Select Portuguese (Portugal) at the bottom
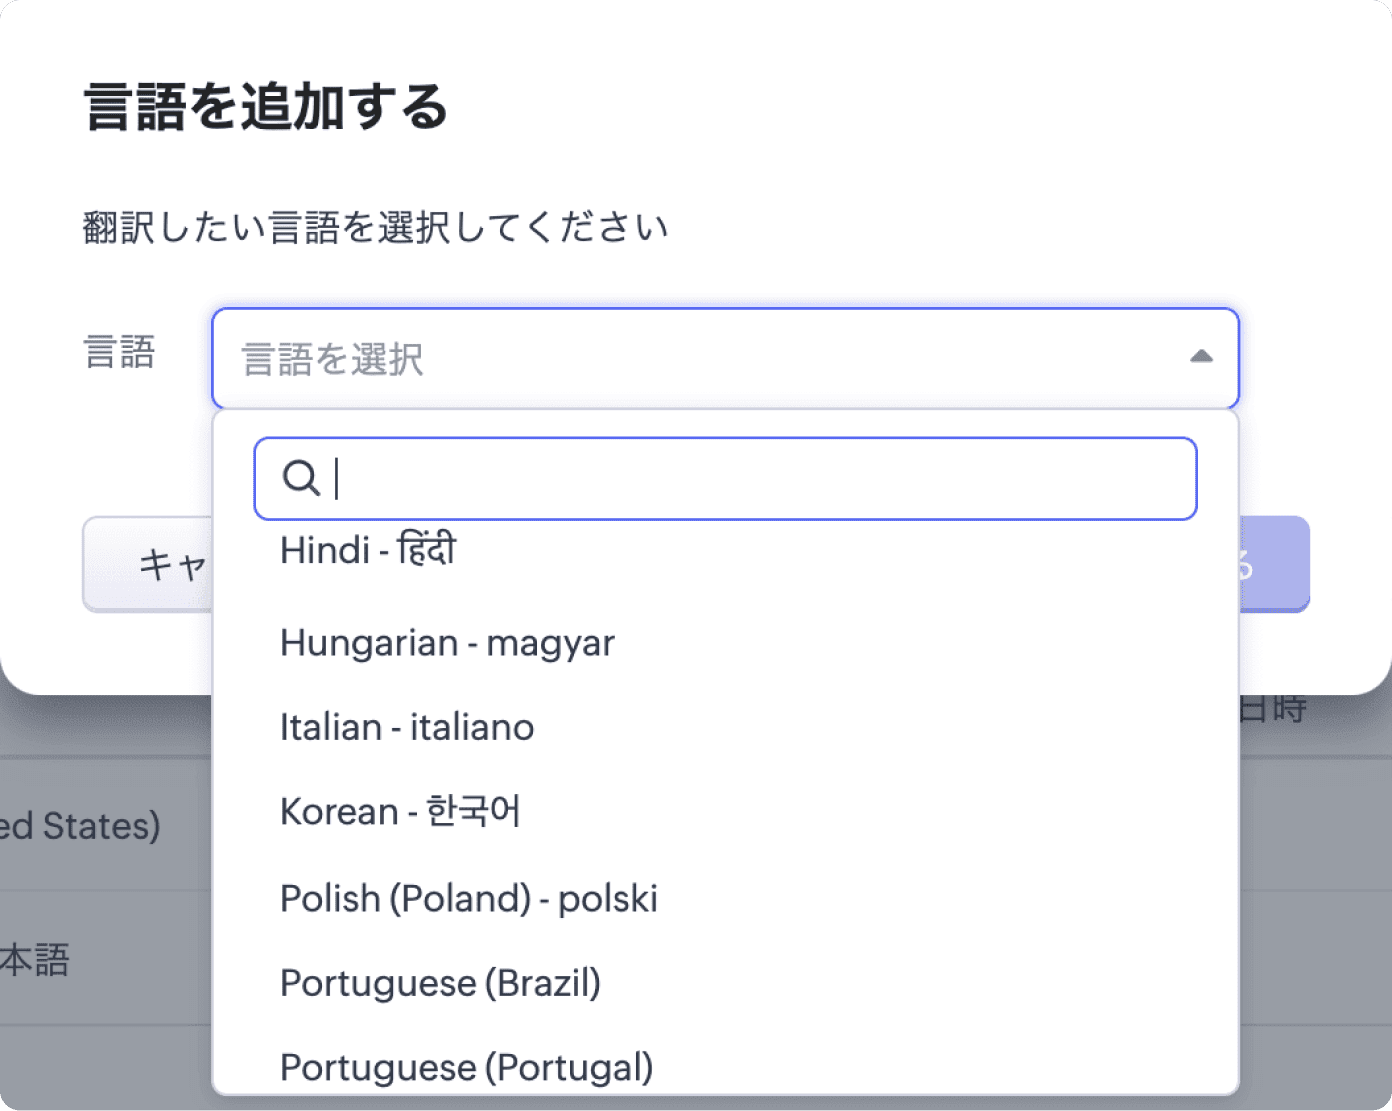Screen dimensions: 1392x1111 [466, 1066]
